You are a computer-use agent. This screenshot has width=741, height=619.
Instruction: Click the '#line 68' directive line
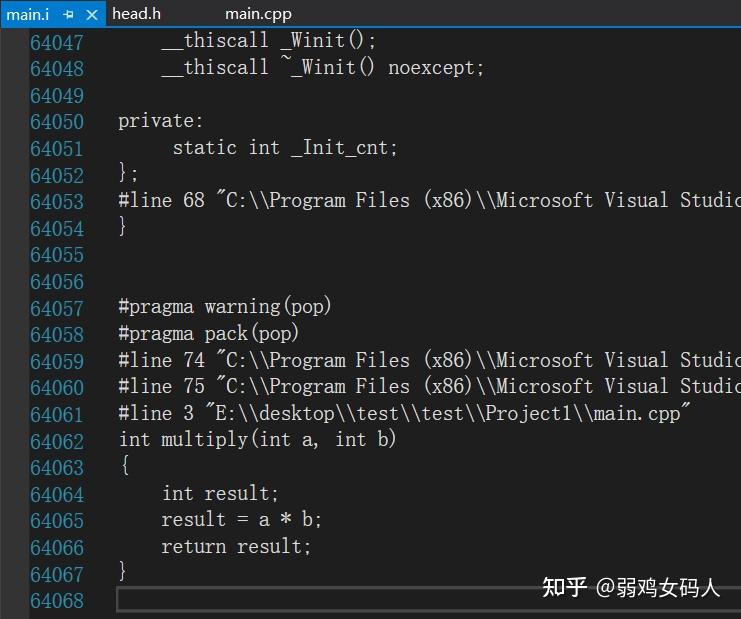pyautogui.click(x=428, y=201)
